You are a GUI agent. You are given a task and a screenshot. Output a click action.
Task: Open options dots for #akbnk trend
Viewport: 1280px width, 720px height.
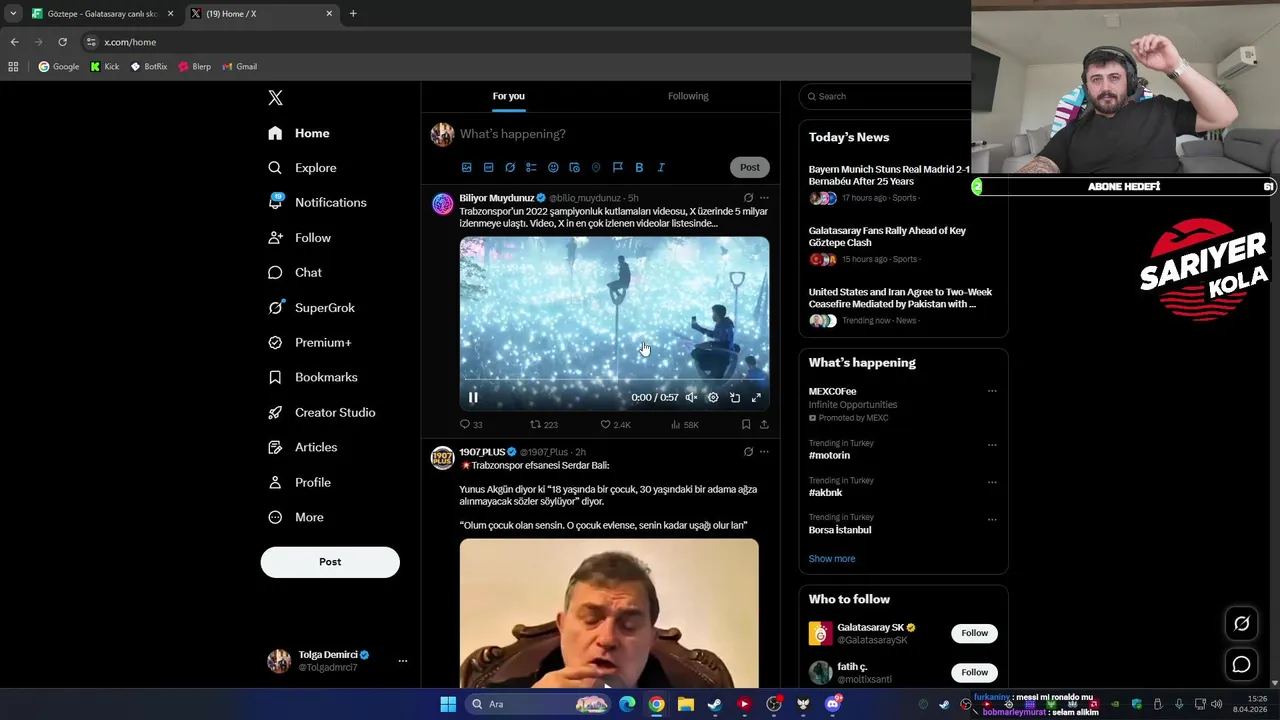click(x=992, y=482)
